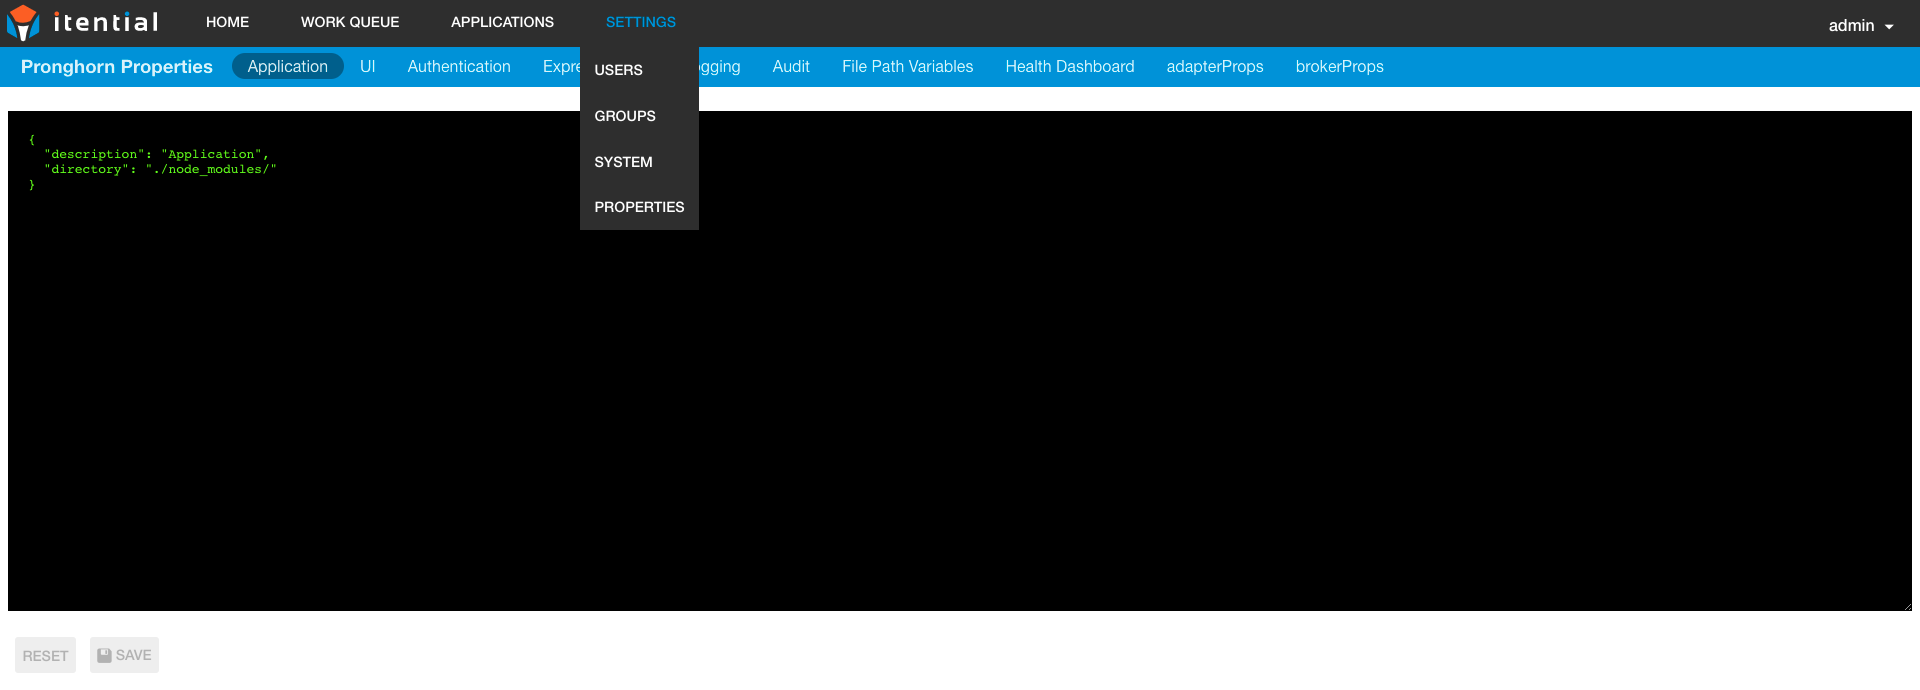This screenshot has width=1920, height=690.
Task: Open the File Path Variables tab
Action: click(x=907, y=66)
